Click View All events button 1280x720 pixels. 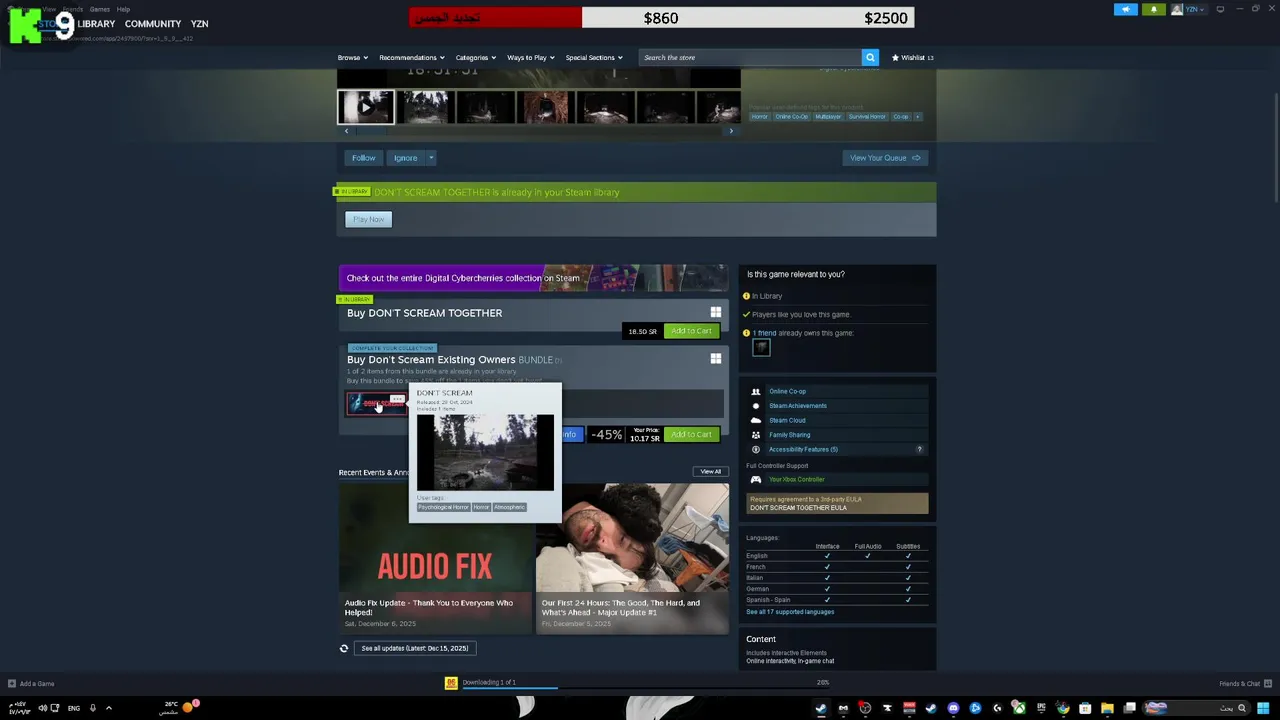click(710, 472)
